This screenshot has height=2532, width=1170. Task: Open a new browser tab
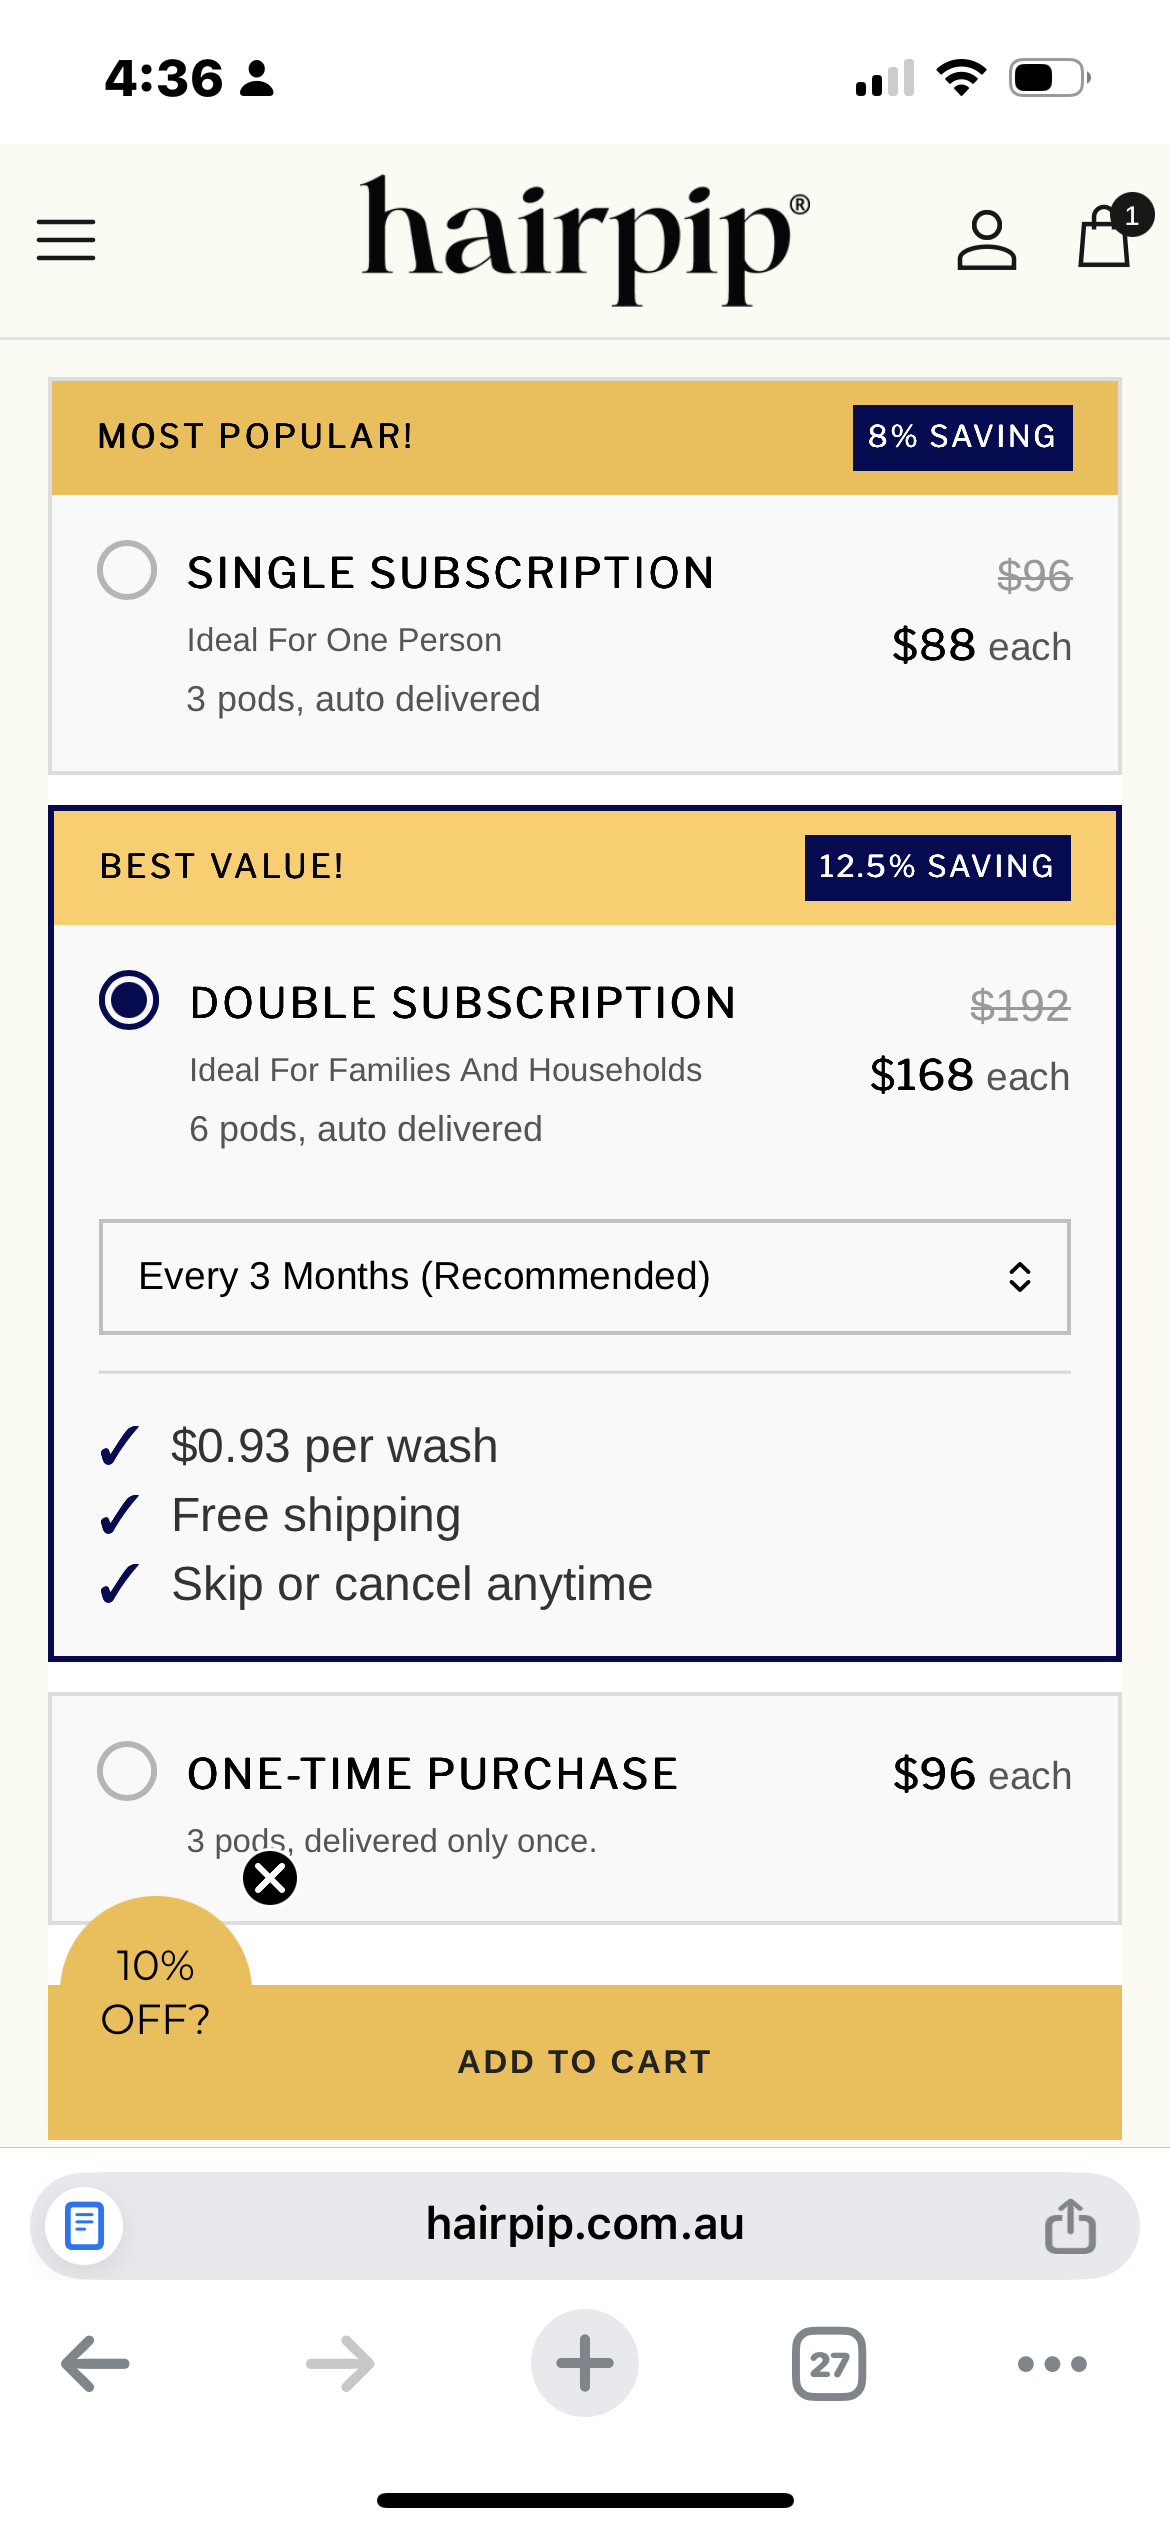tap(584, 2364)
